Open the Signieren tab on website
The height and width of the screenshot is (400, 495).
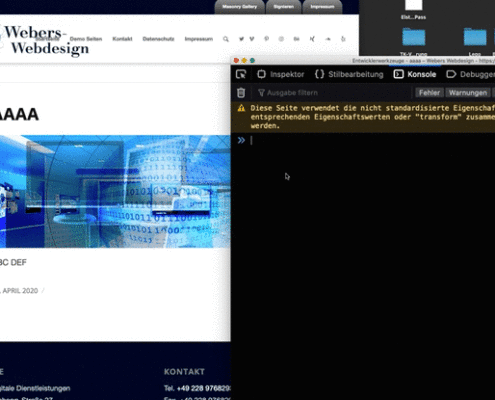[283, 7]
